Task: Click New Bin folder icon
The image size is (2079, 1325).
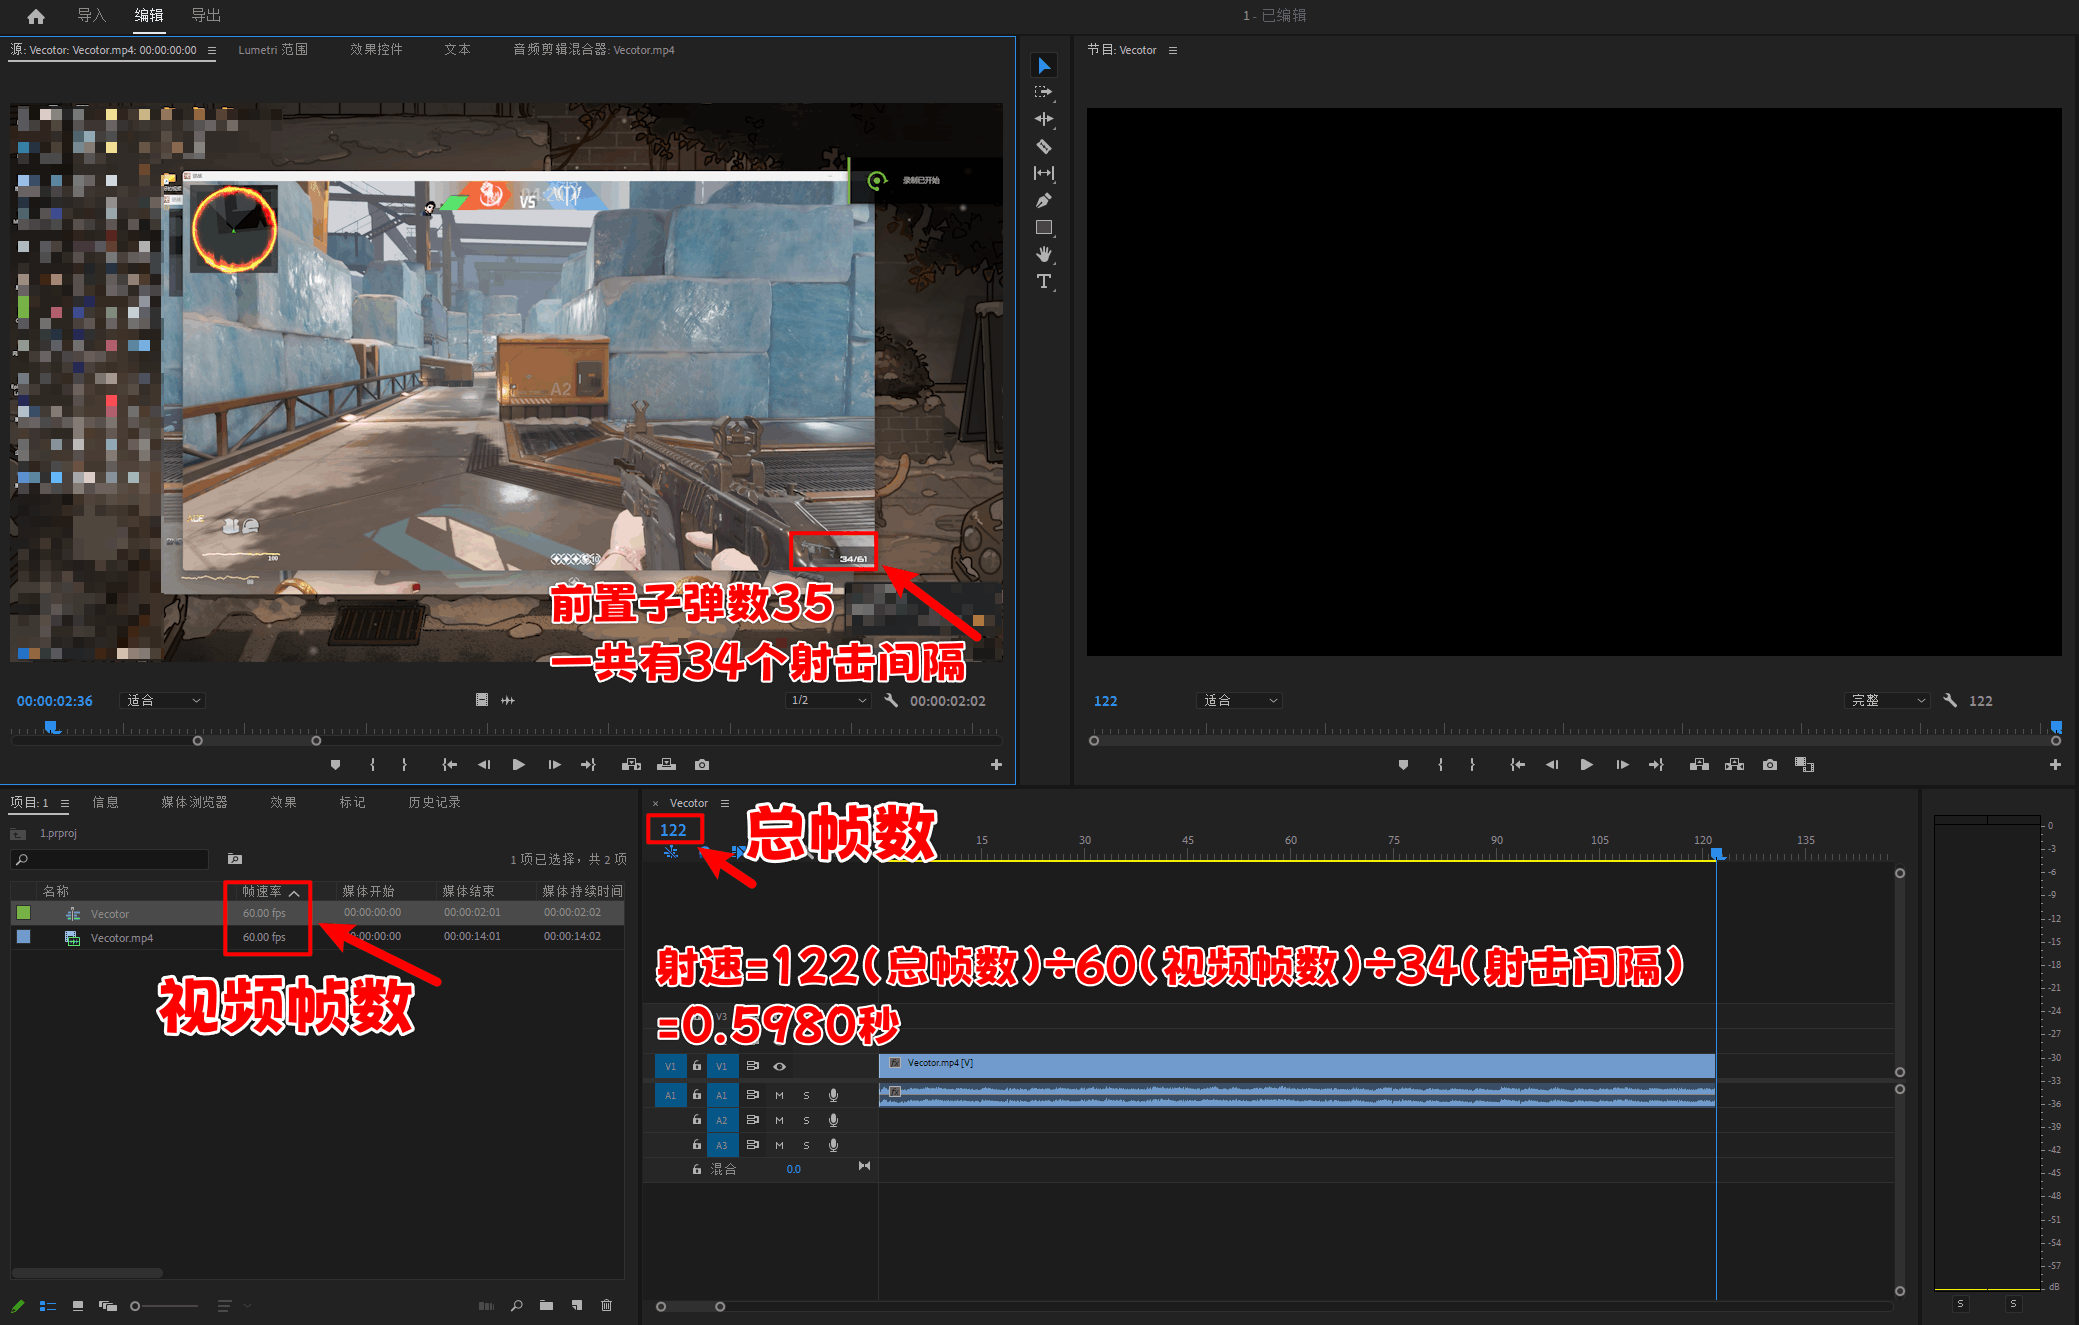Action: click(x=546, y=1305)
